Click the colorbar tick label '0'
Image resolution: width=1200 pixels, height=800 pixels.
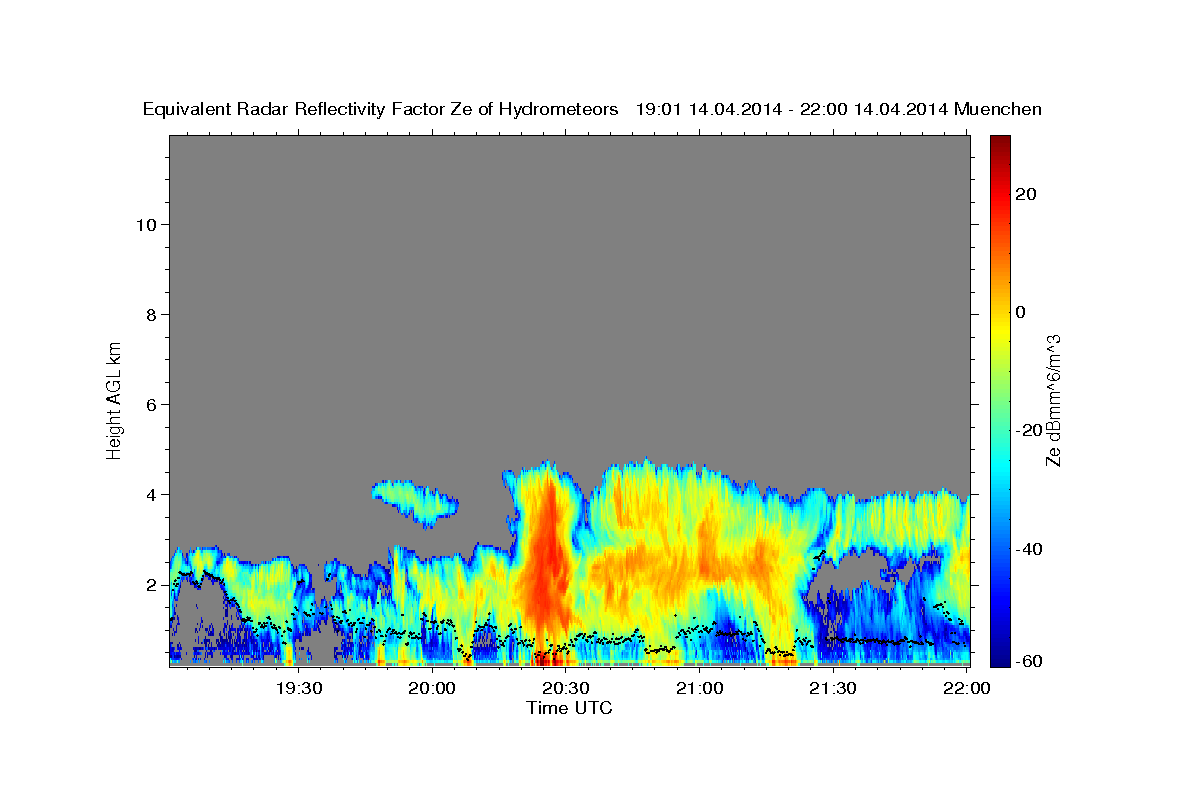[1020, 312]
